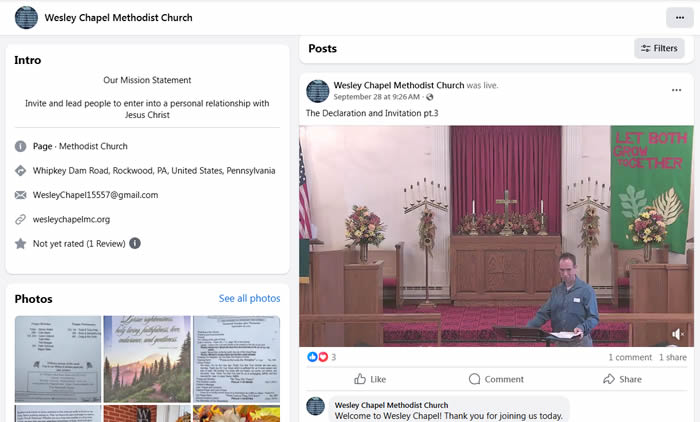The image size is (700, 422).
Task: Like the Declaration and Invitation post
Action: click(370, 379)
